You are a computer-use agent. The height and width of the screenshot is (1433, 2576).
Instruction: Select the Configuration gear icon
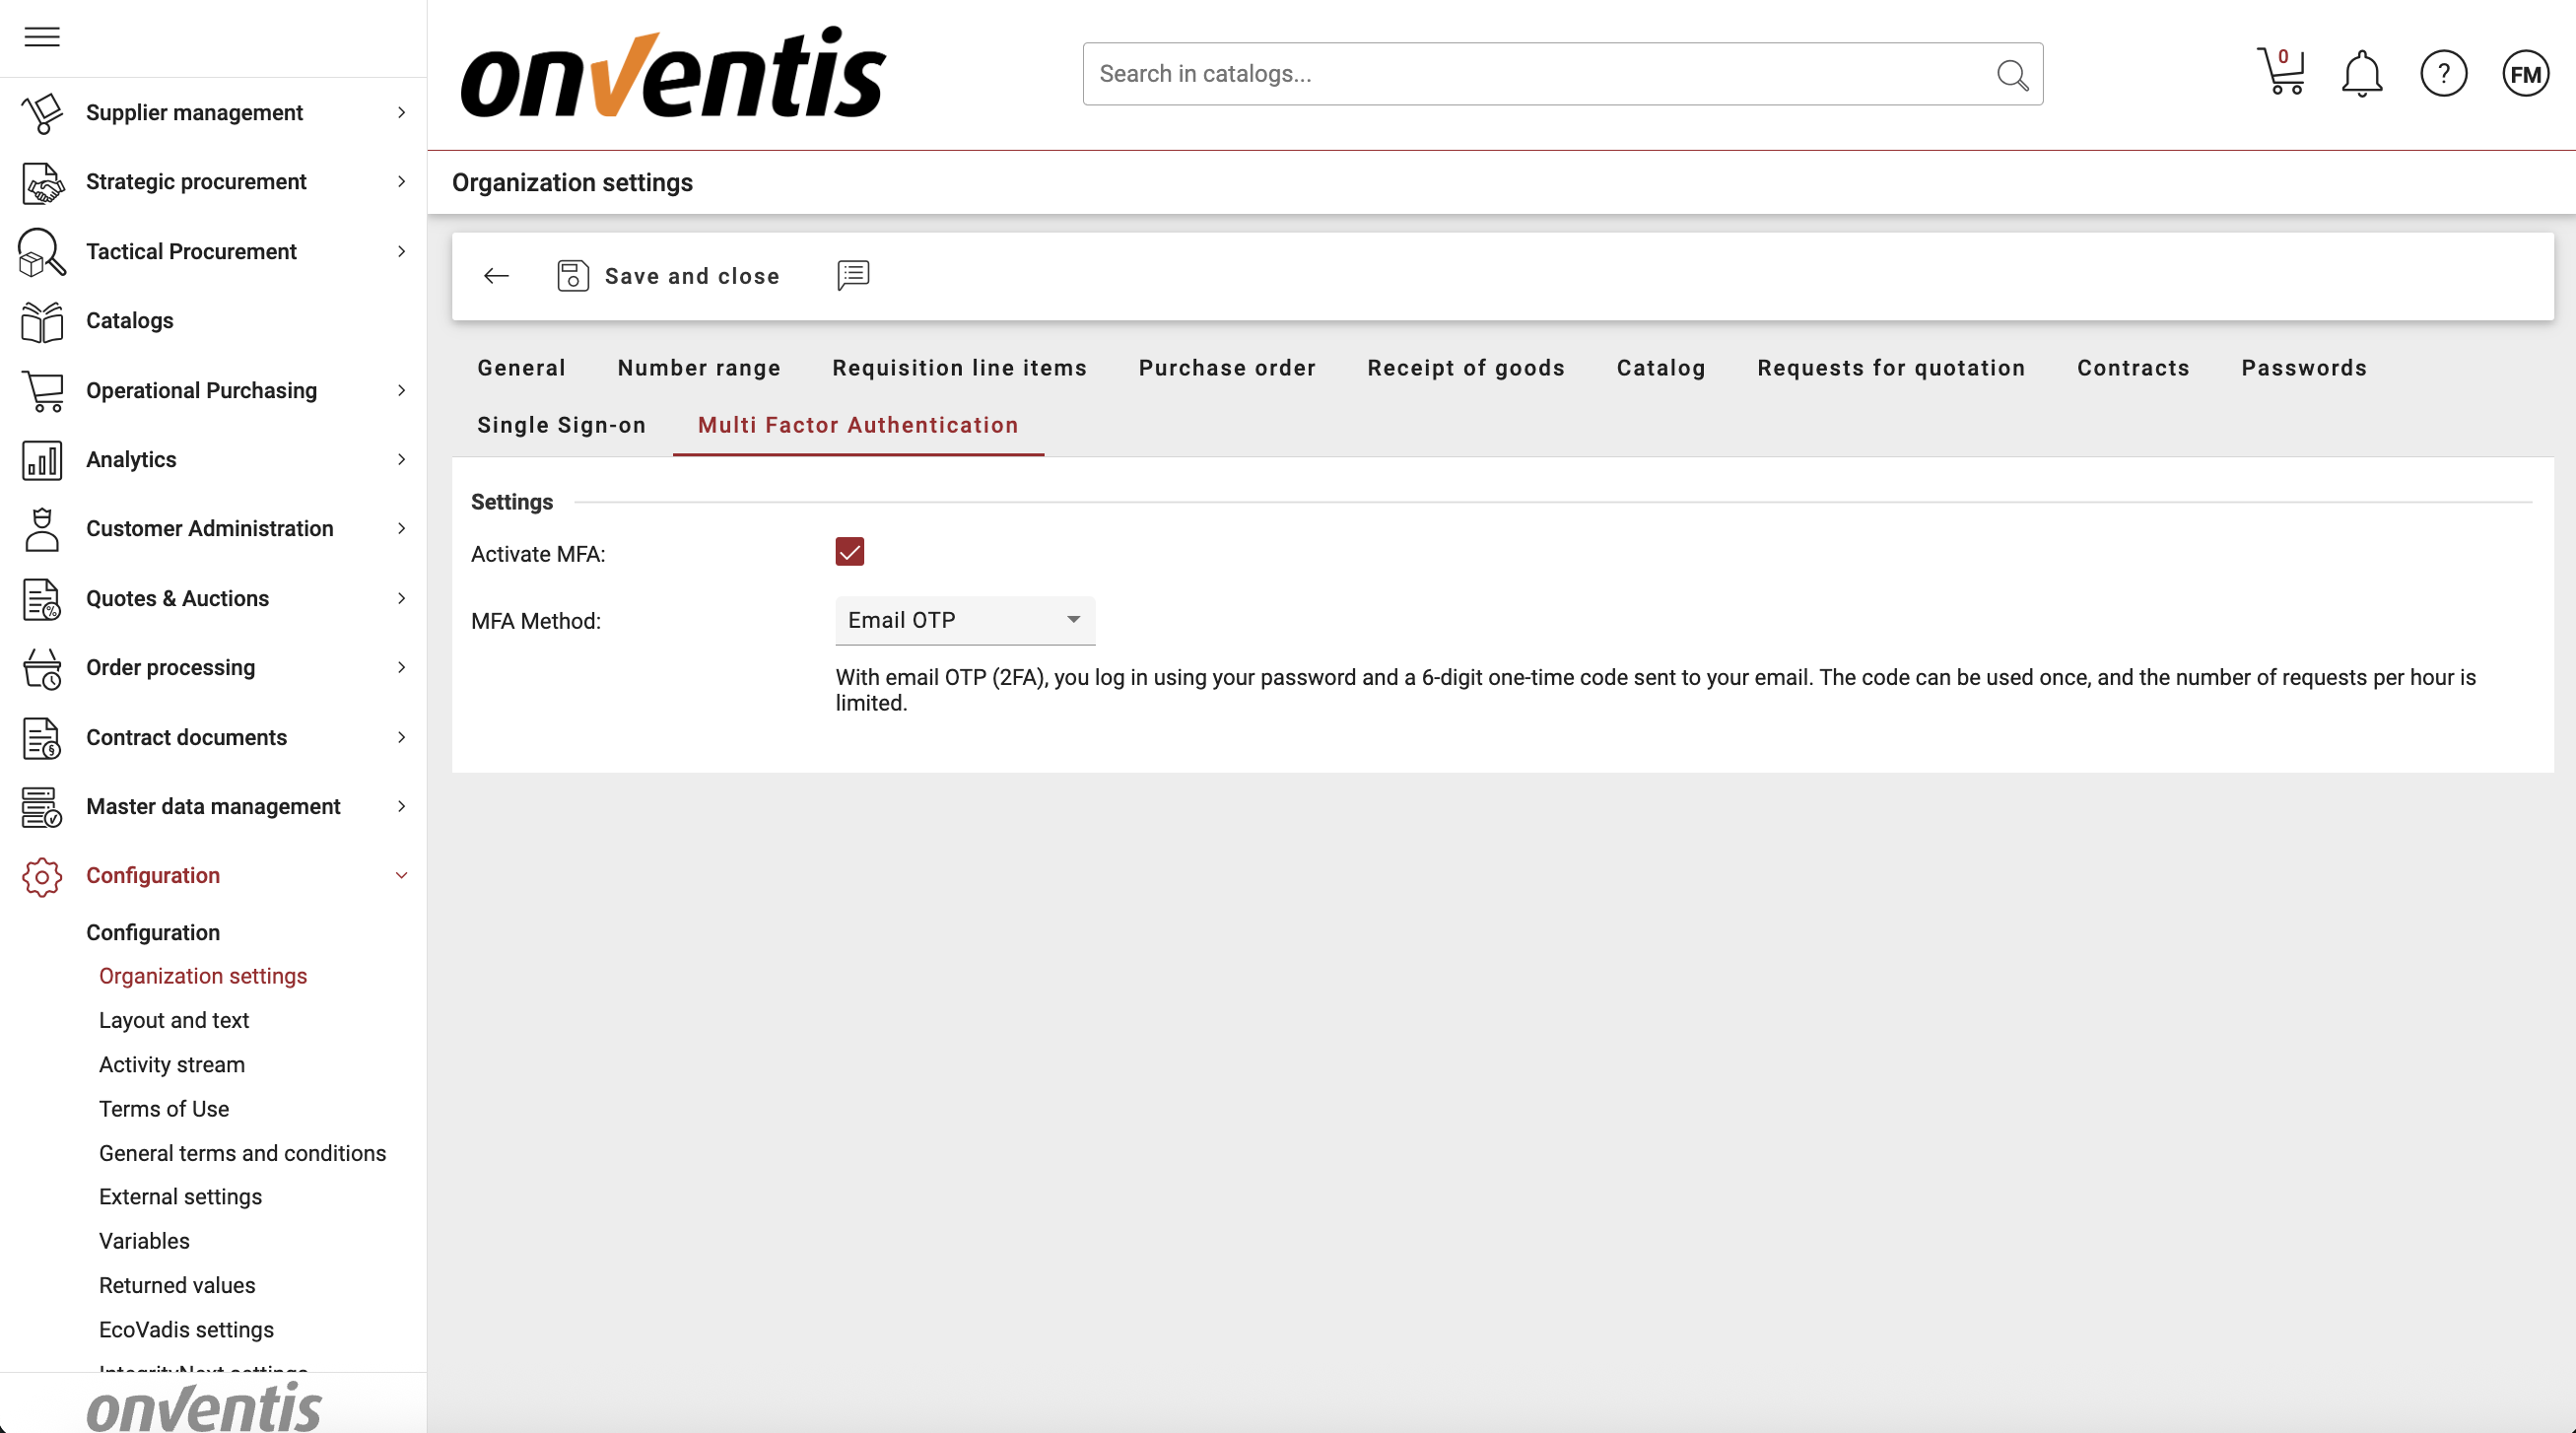pos(41,877)
